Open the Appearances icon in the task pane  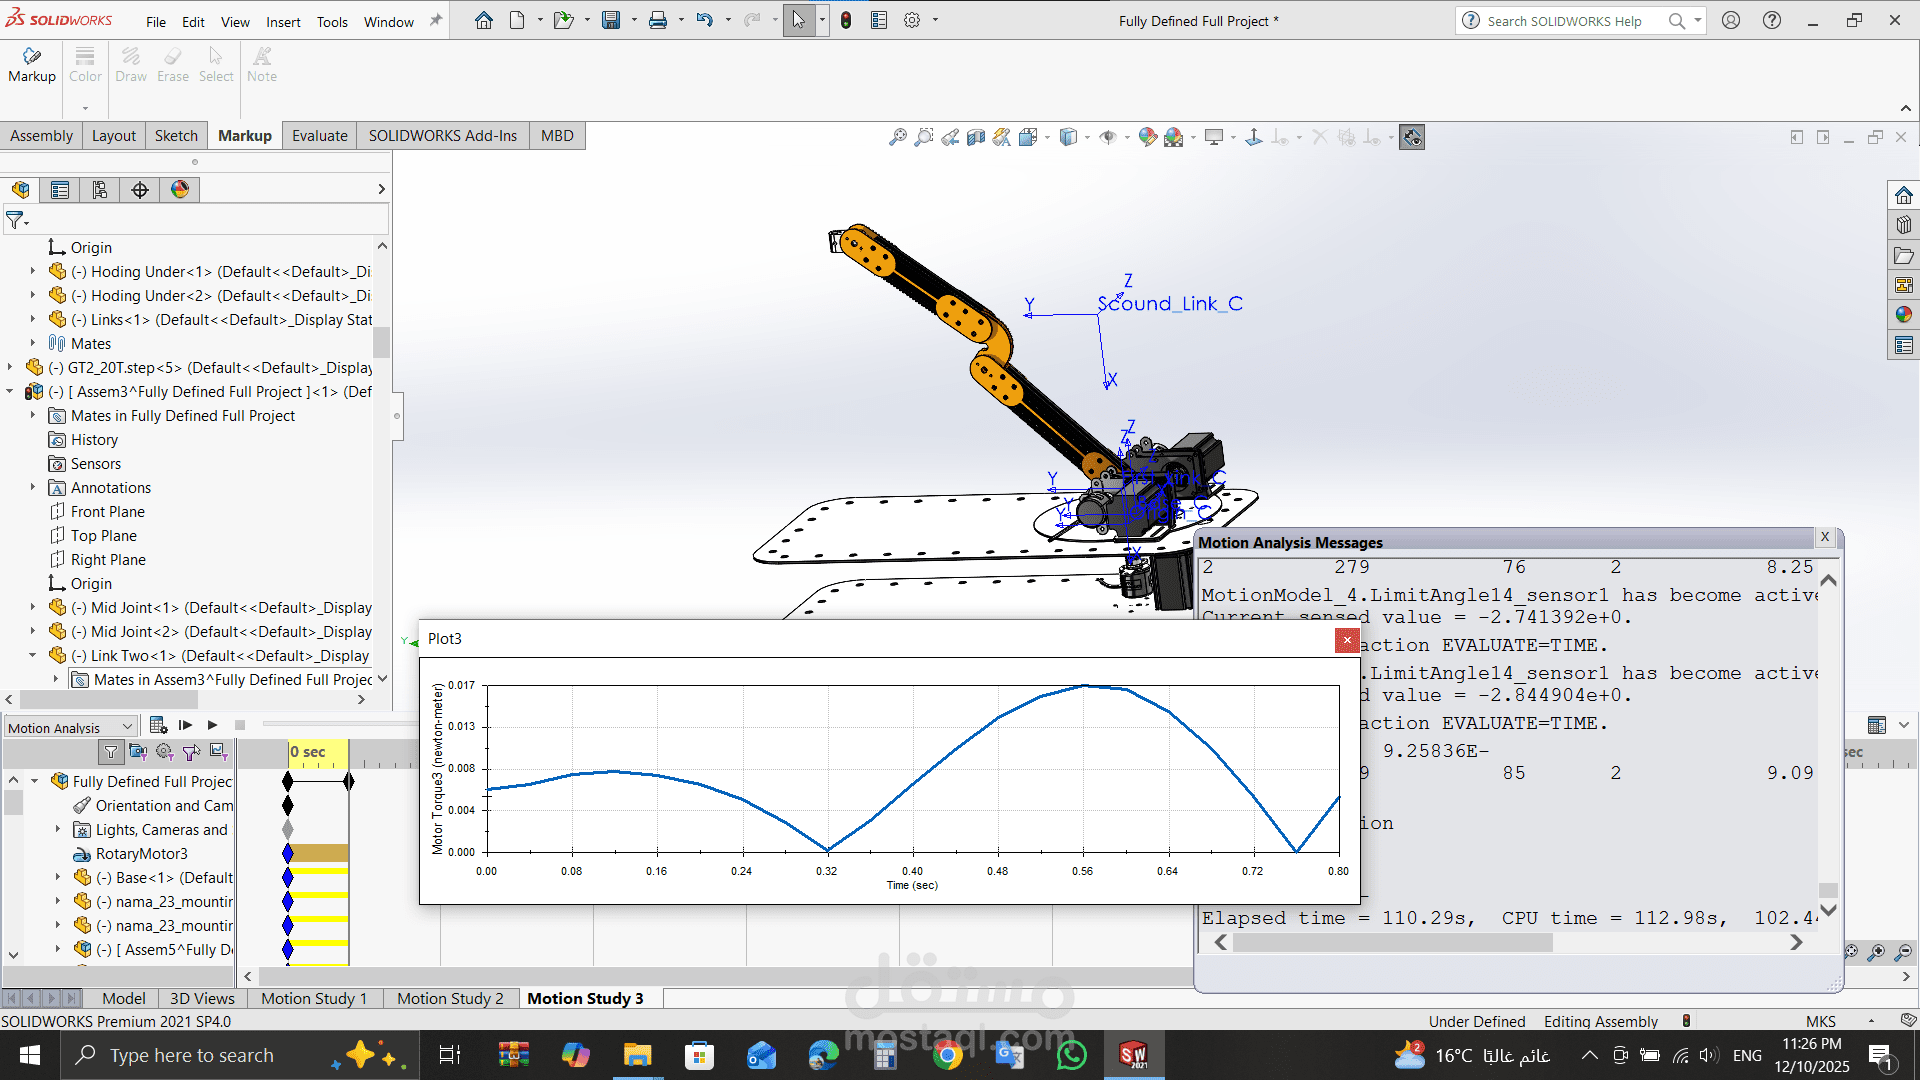pos(1904,315)
